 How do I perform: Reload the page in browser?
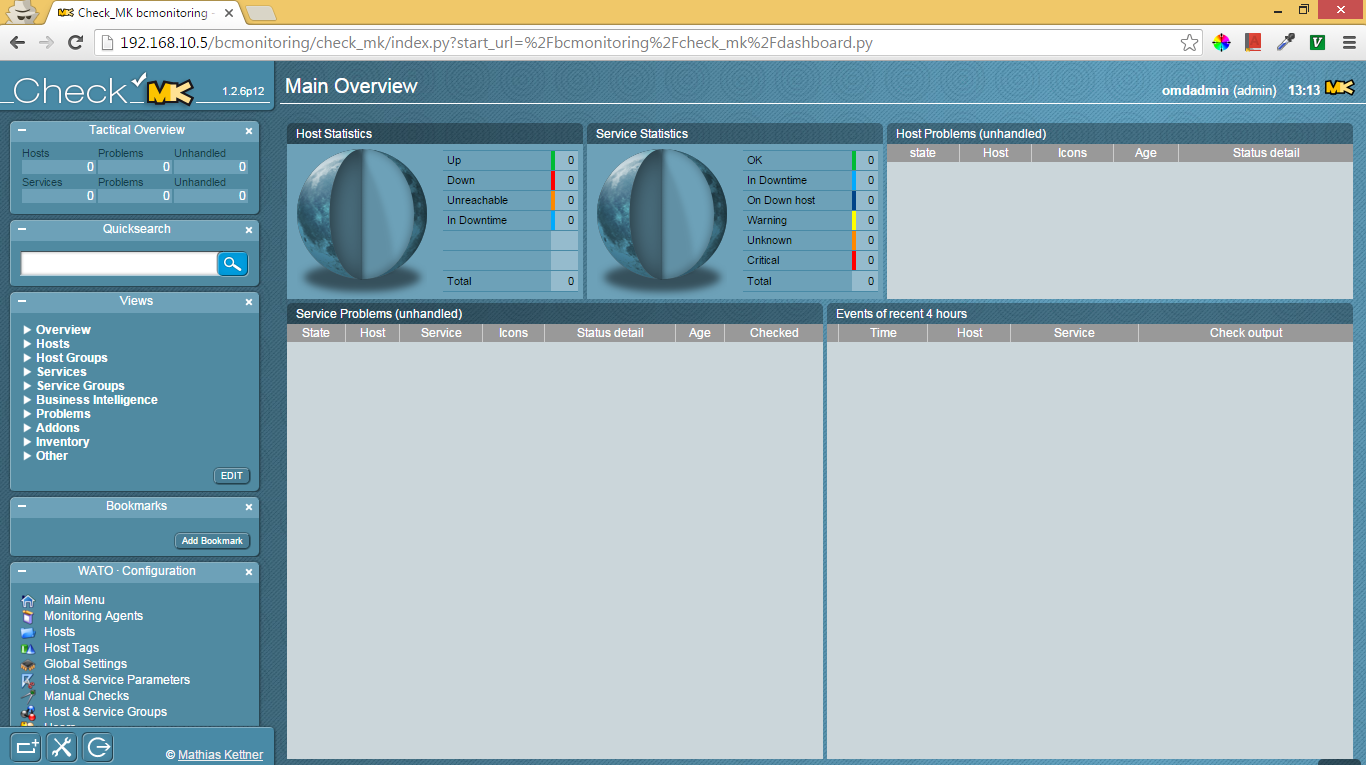point(75,42)
